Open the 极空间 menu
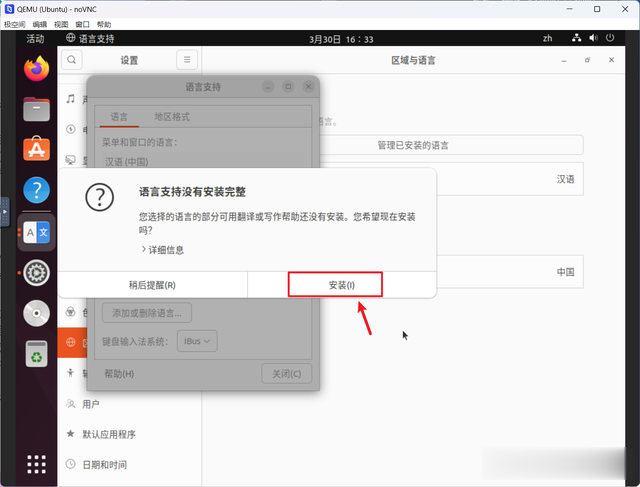 [x=15, y=24]
